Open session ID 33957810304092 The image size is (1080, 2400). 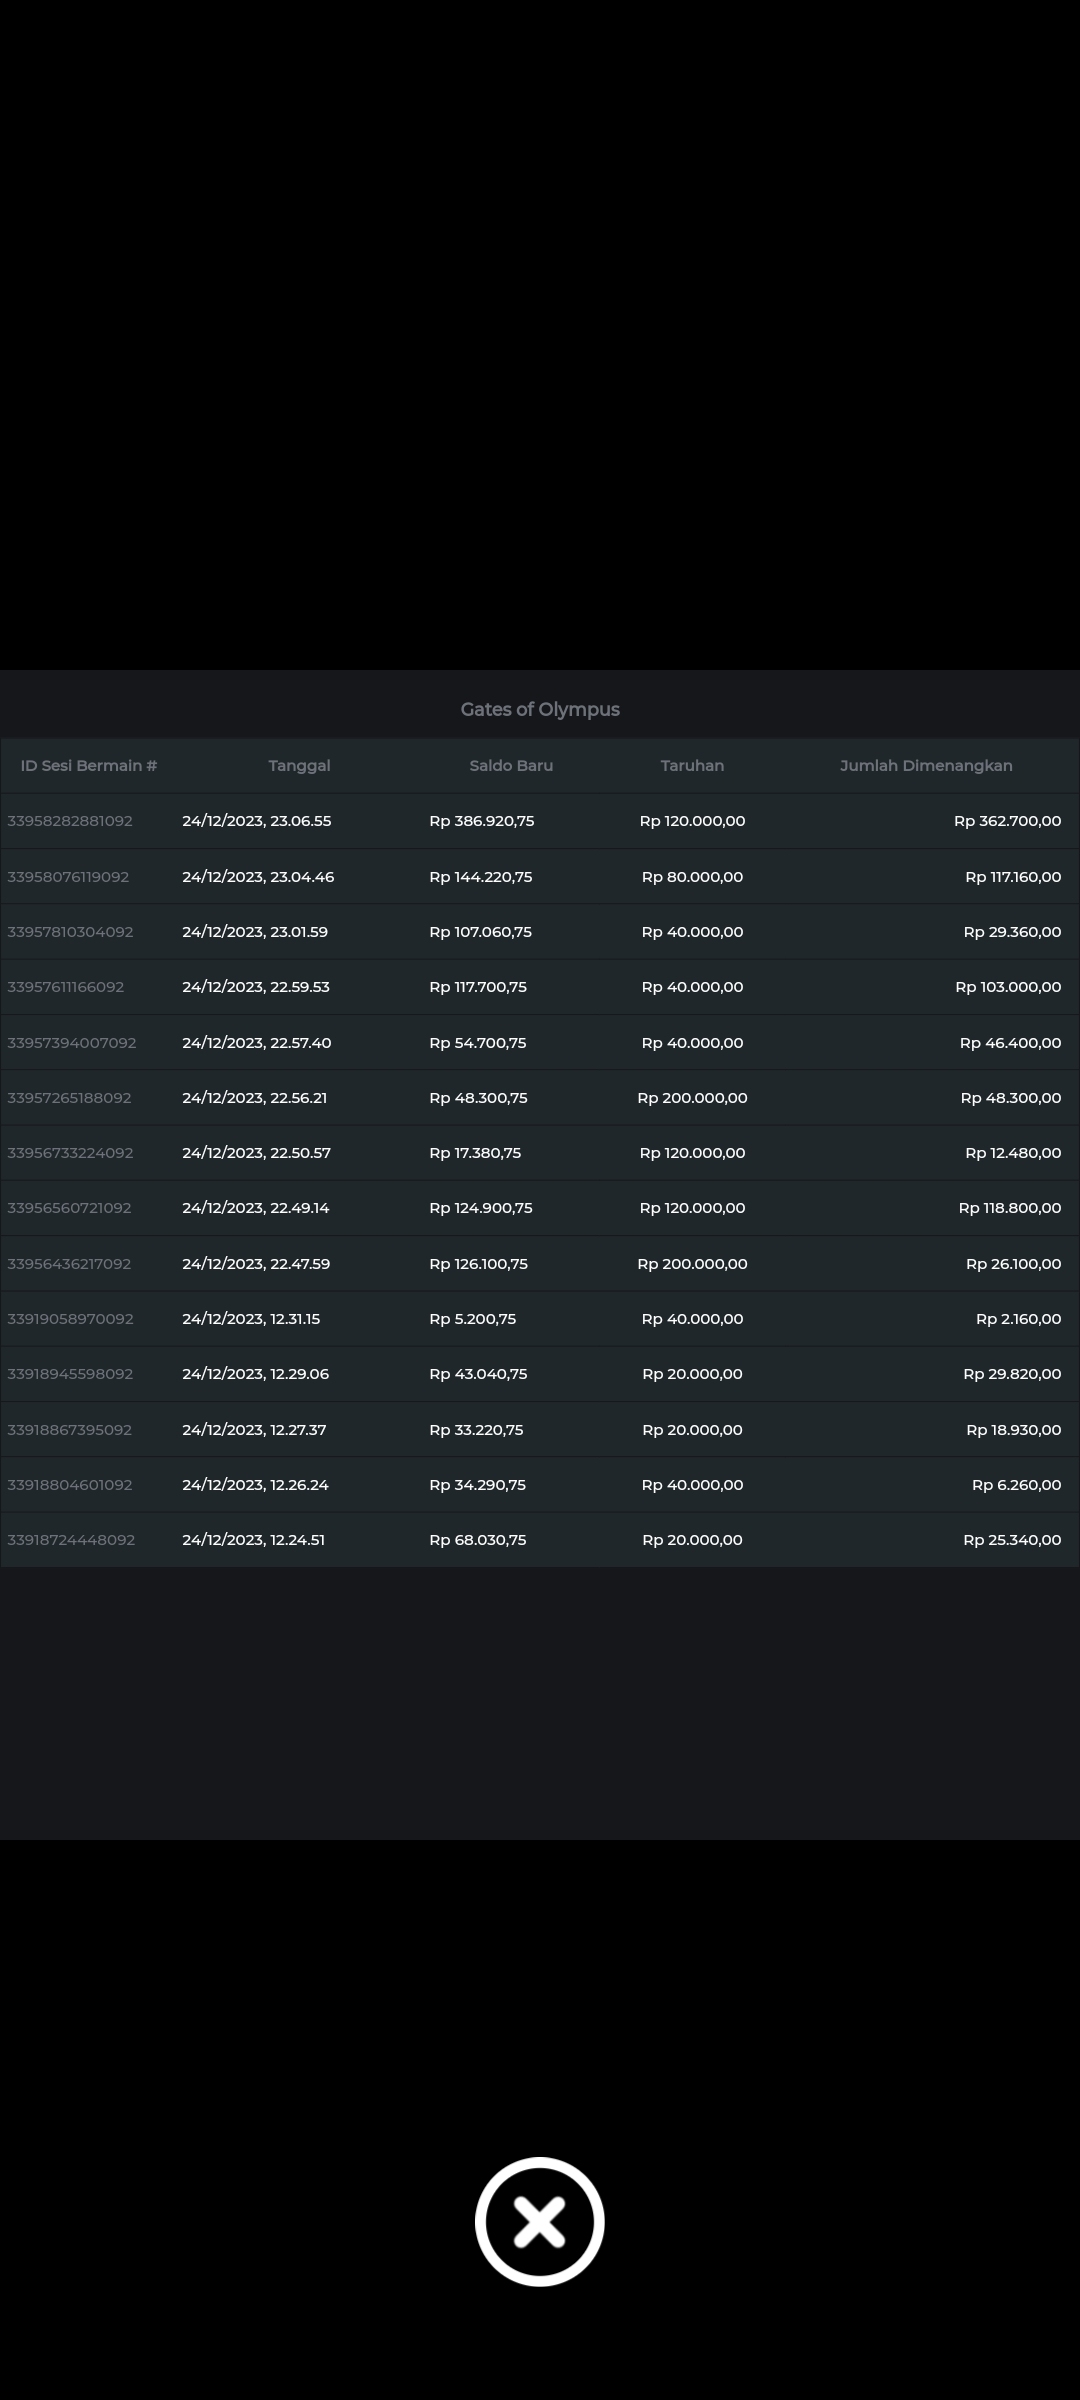click(70, 932)
